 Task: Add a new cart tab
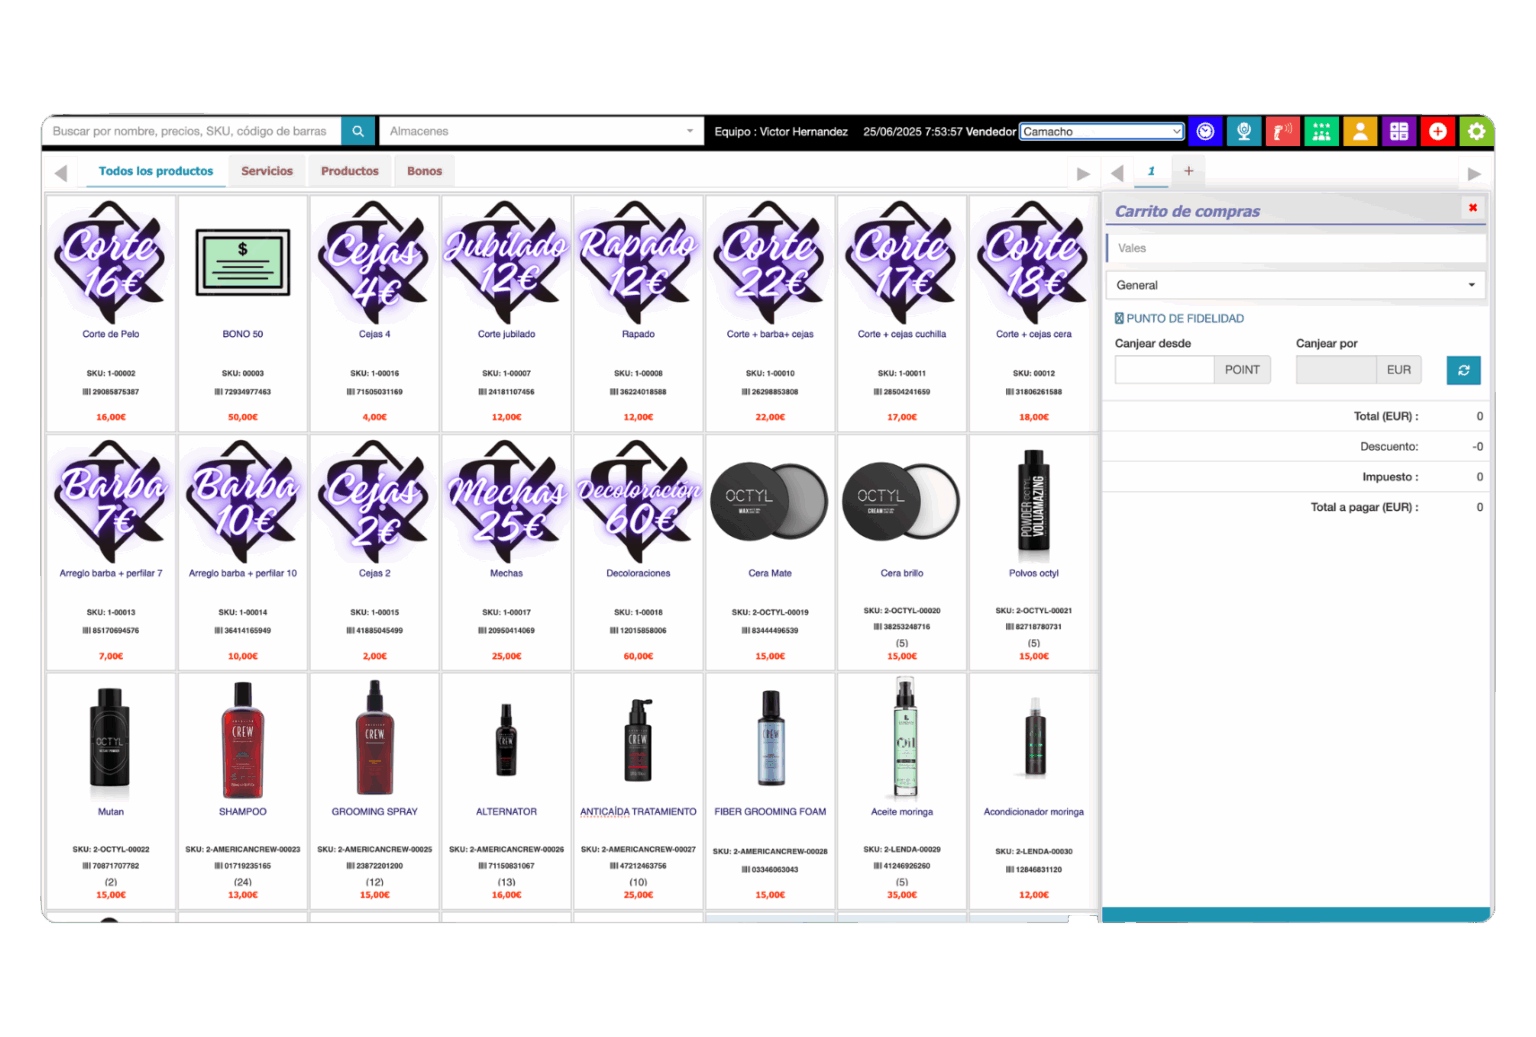(1189, 171)
